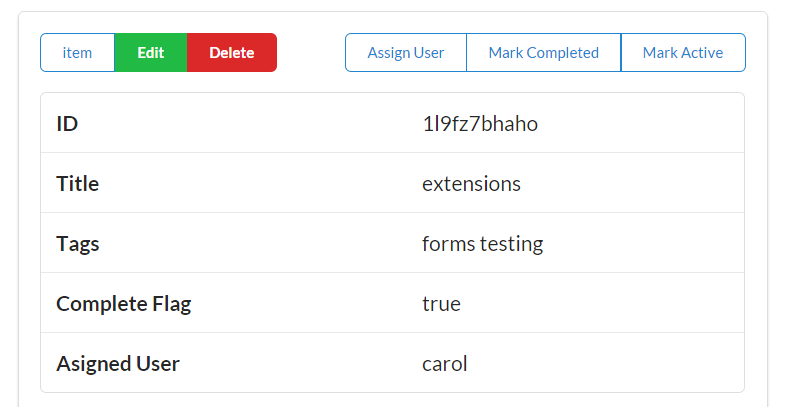The width and height of the screenshot is (787, 407).
Task: Click the Complete Flag label
Action: (123, 304)
